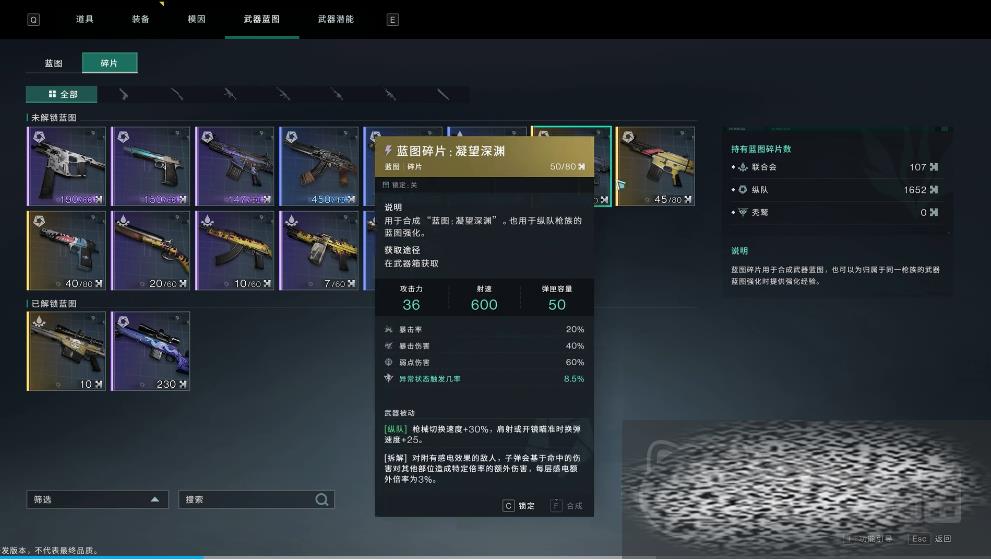Select the shotgun fragment card showing 20/60
This screenshot has height=560, width=991.
150,251
